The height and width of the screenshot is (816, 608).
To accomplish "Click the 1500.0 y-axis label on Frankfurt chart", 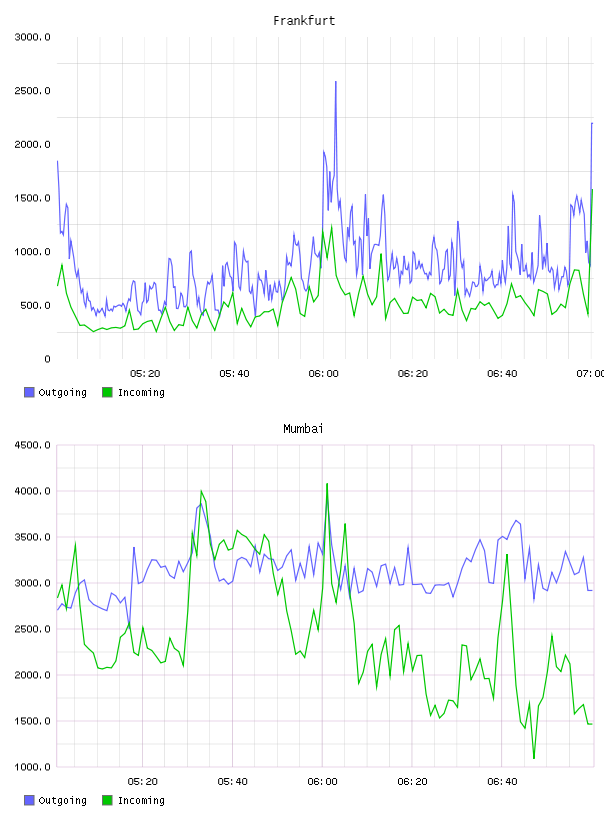I will [32, 198].
